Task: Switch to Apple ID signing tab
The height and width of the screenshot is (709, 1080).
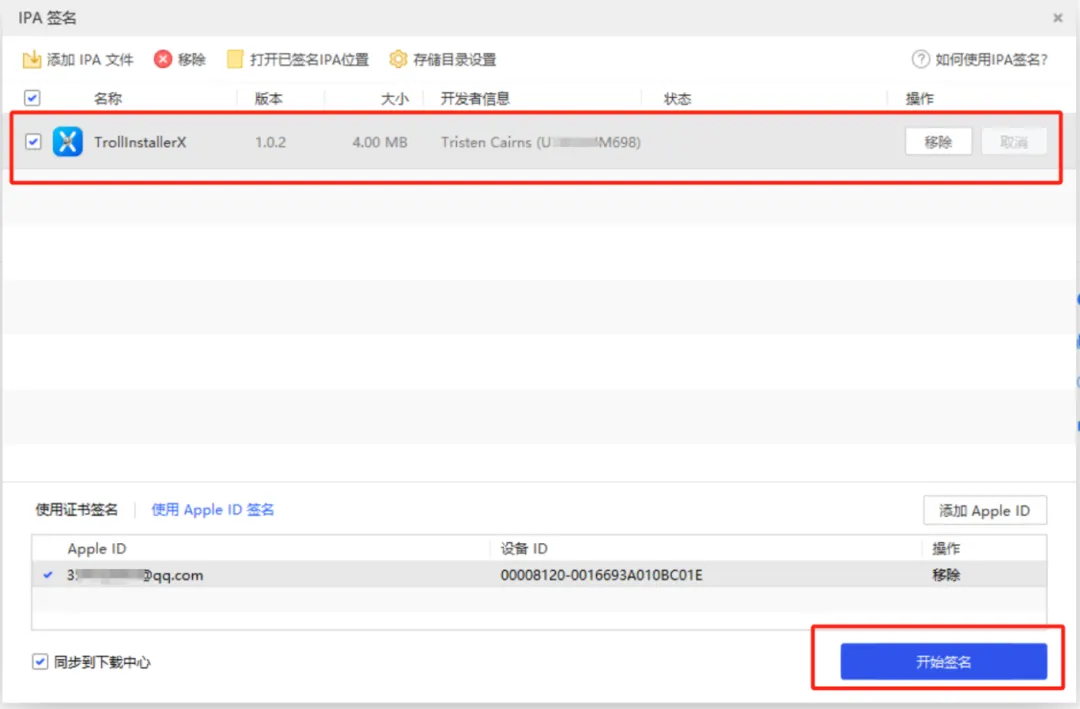Action: [x=212, y=510]
